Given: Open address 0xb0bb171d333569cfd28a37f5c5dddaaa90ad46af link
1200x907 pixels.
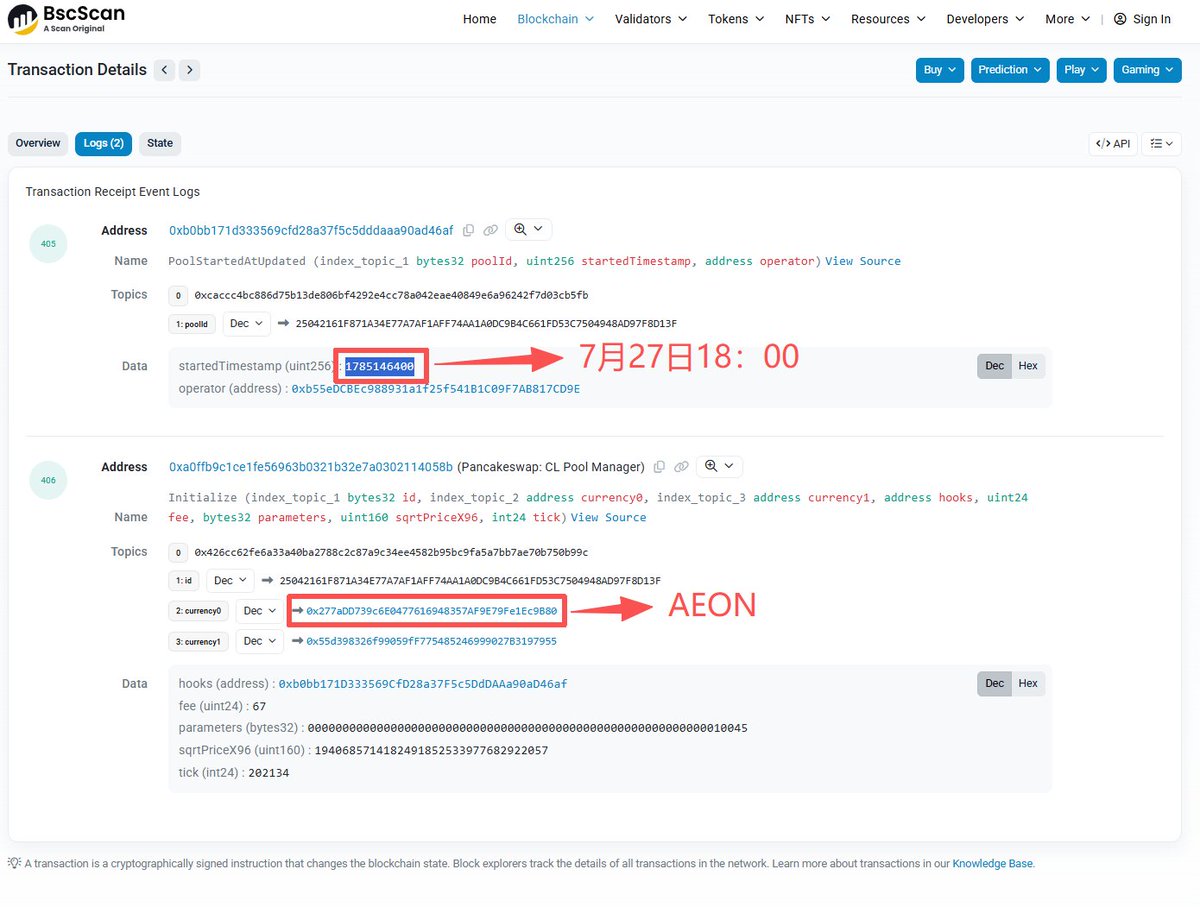Looking at the screenshot, I should tap(311, 231).
